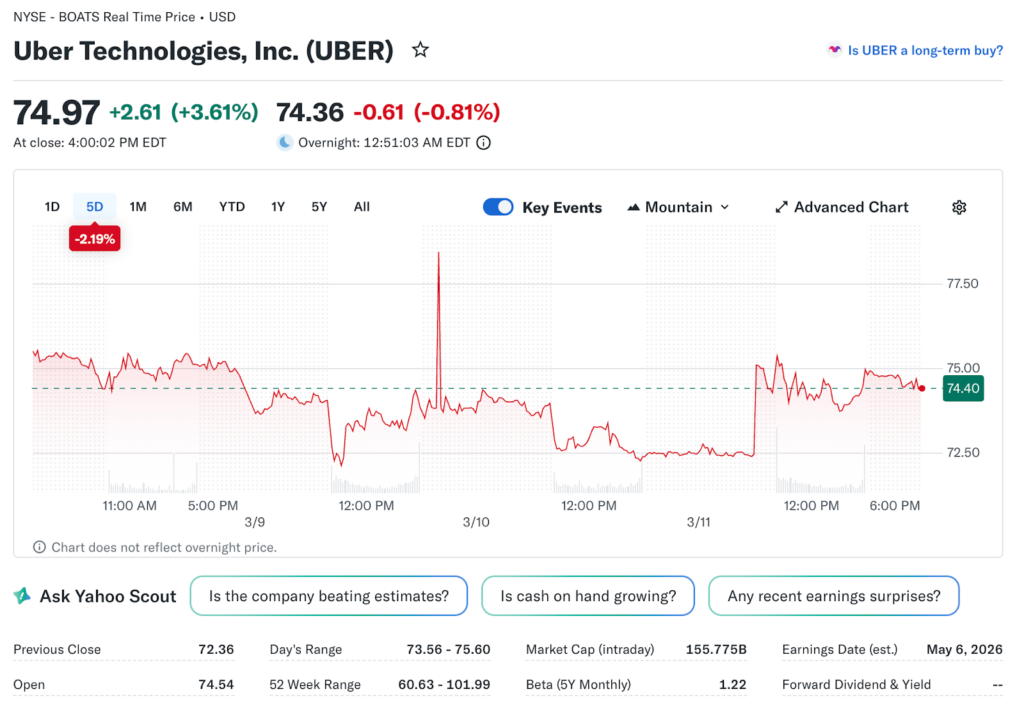Click the Yahoo Scout sparkle icon
1024x712 pixels.
point(22,596)
